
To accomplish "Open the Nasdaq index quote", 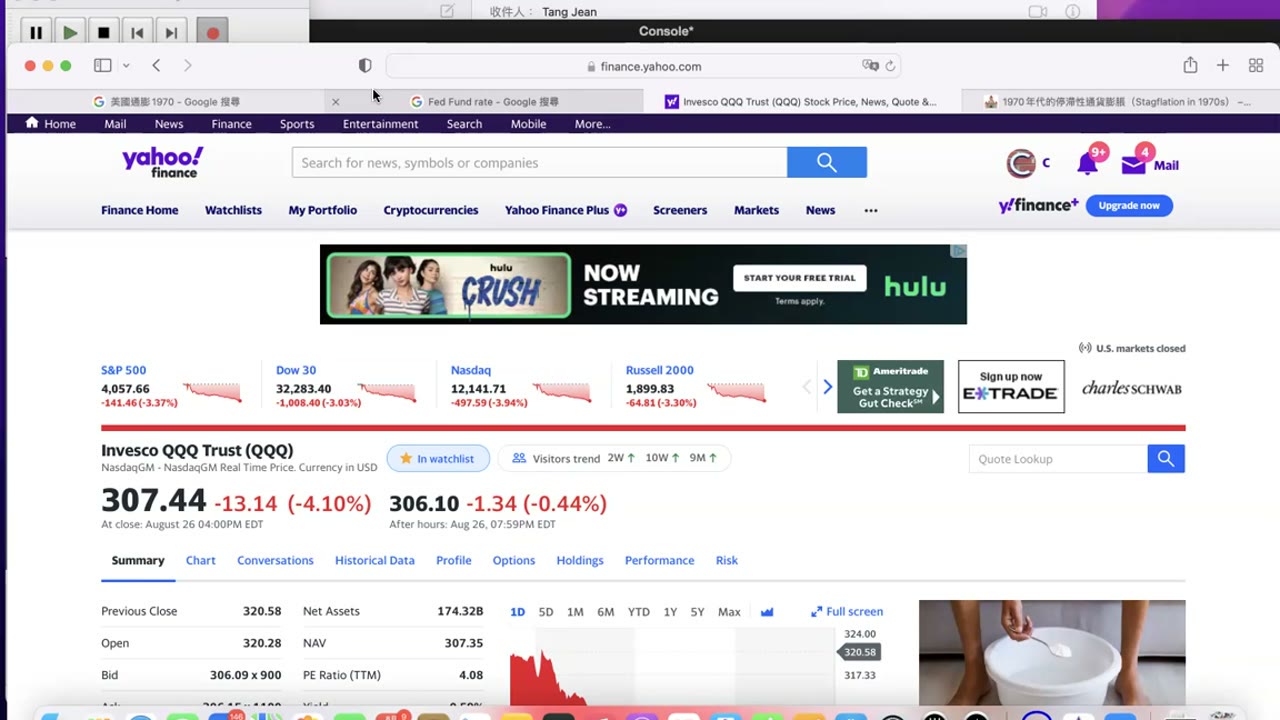I will (x=471, y=370).
